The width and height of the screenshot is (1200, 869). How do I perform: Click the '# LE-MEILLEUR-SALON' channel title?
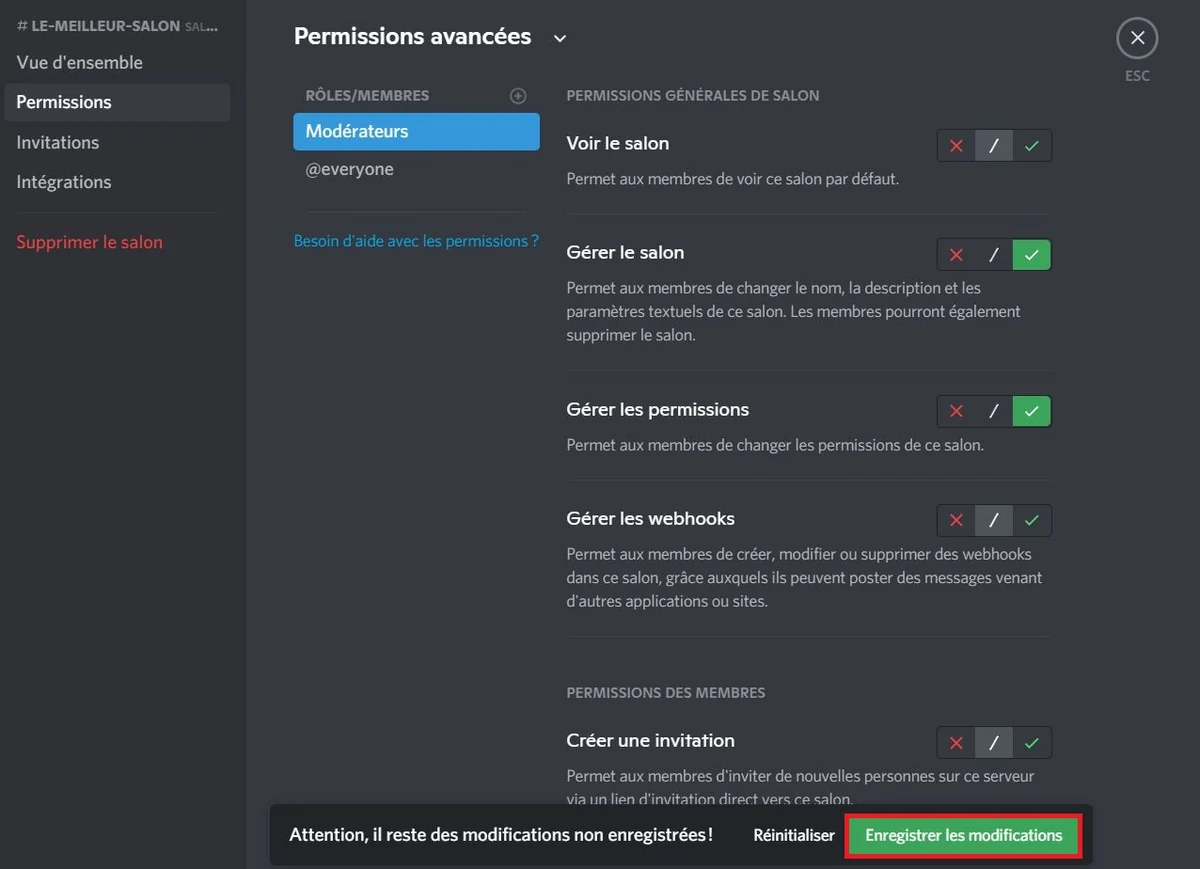coord(98,26)
